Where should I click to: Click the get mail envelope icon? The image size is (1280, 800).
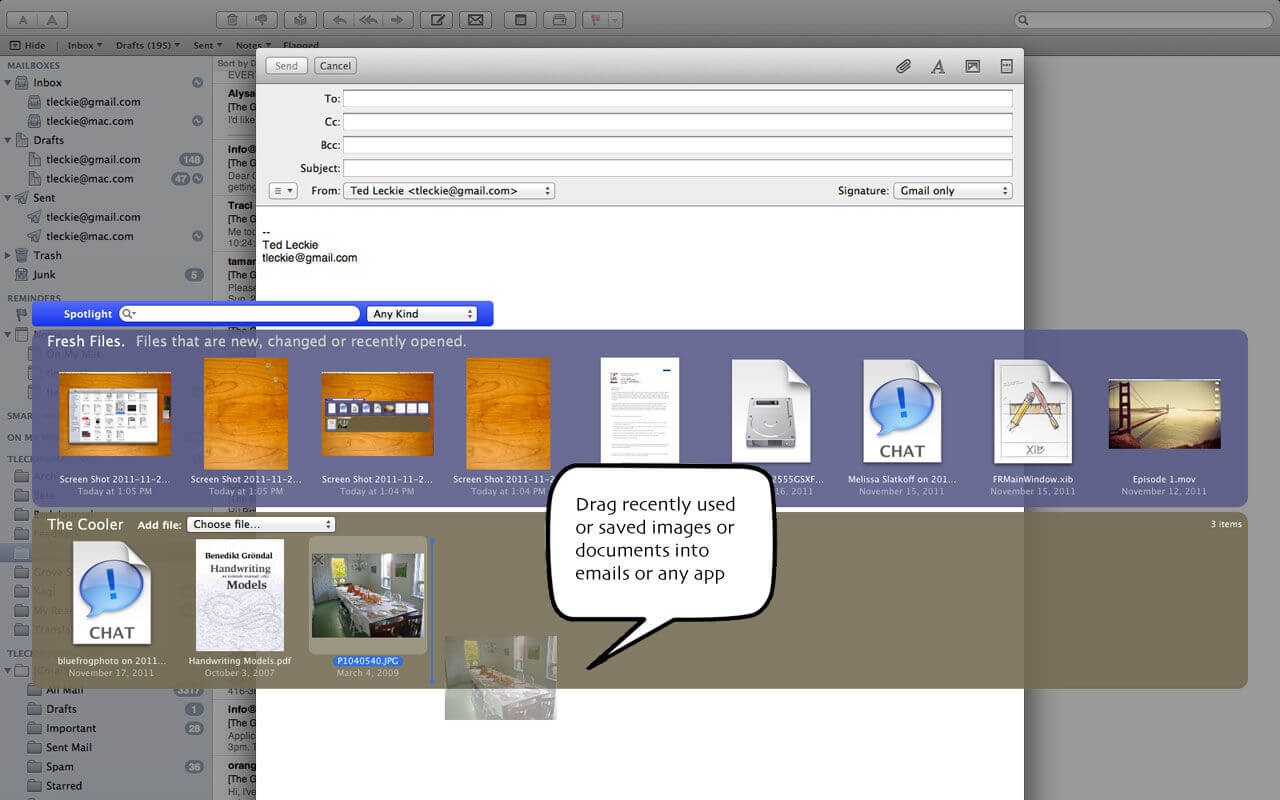(x=475, y=20)
